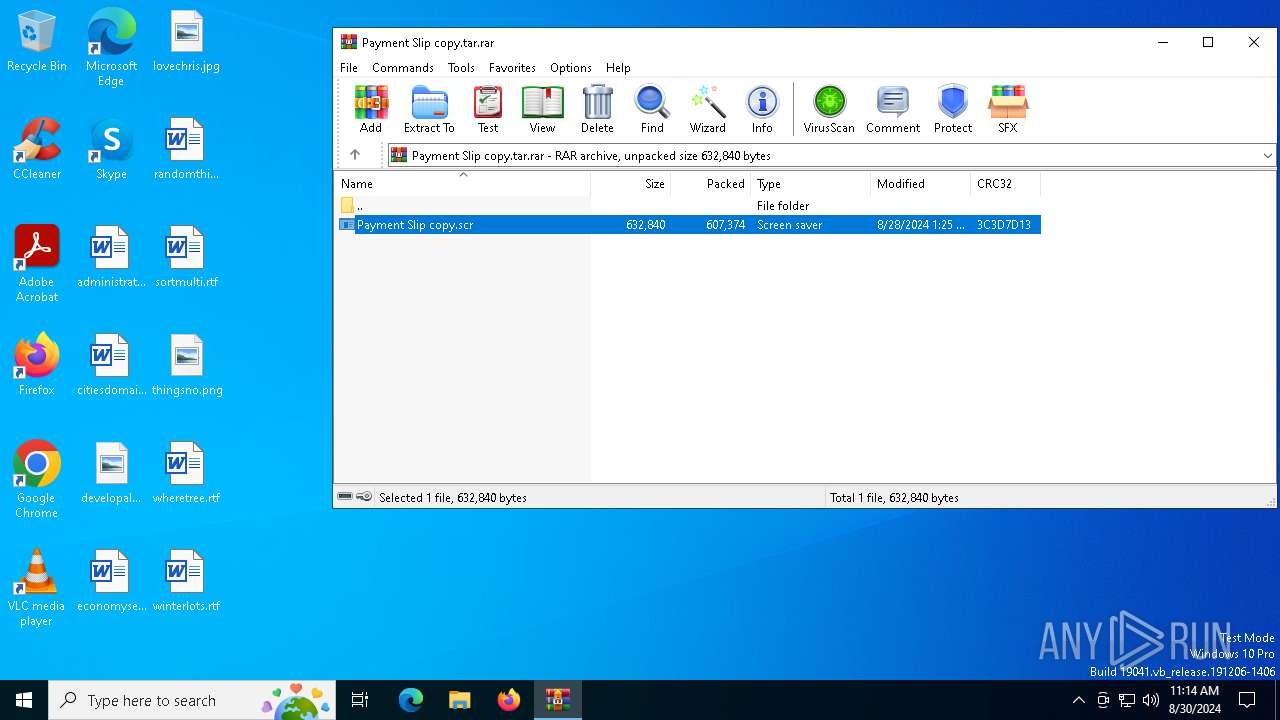Open the Help menu

click(618, 68)
